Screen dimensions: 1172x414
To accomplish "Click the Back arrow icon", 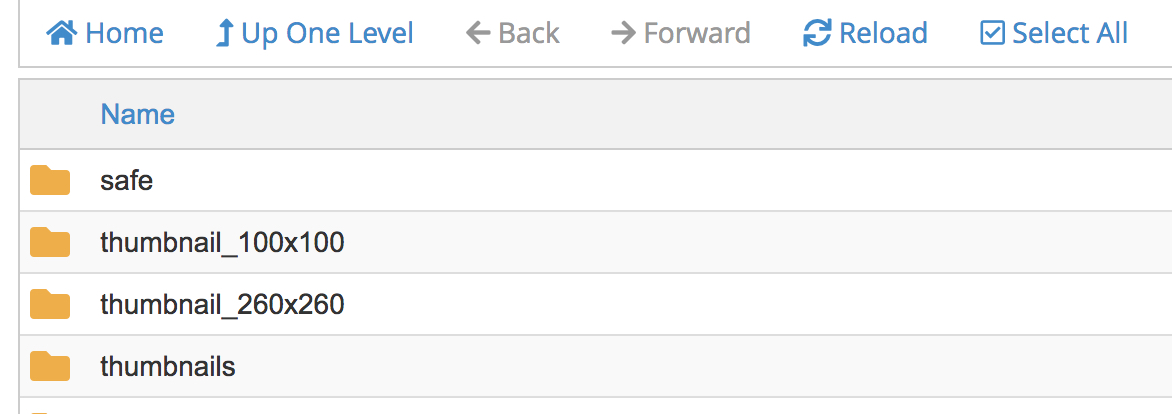I will coord(479,34).
